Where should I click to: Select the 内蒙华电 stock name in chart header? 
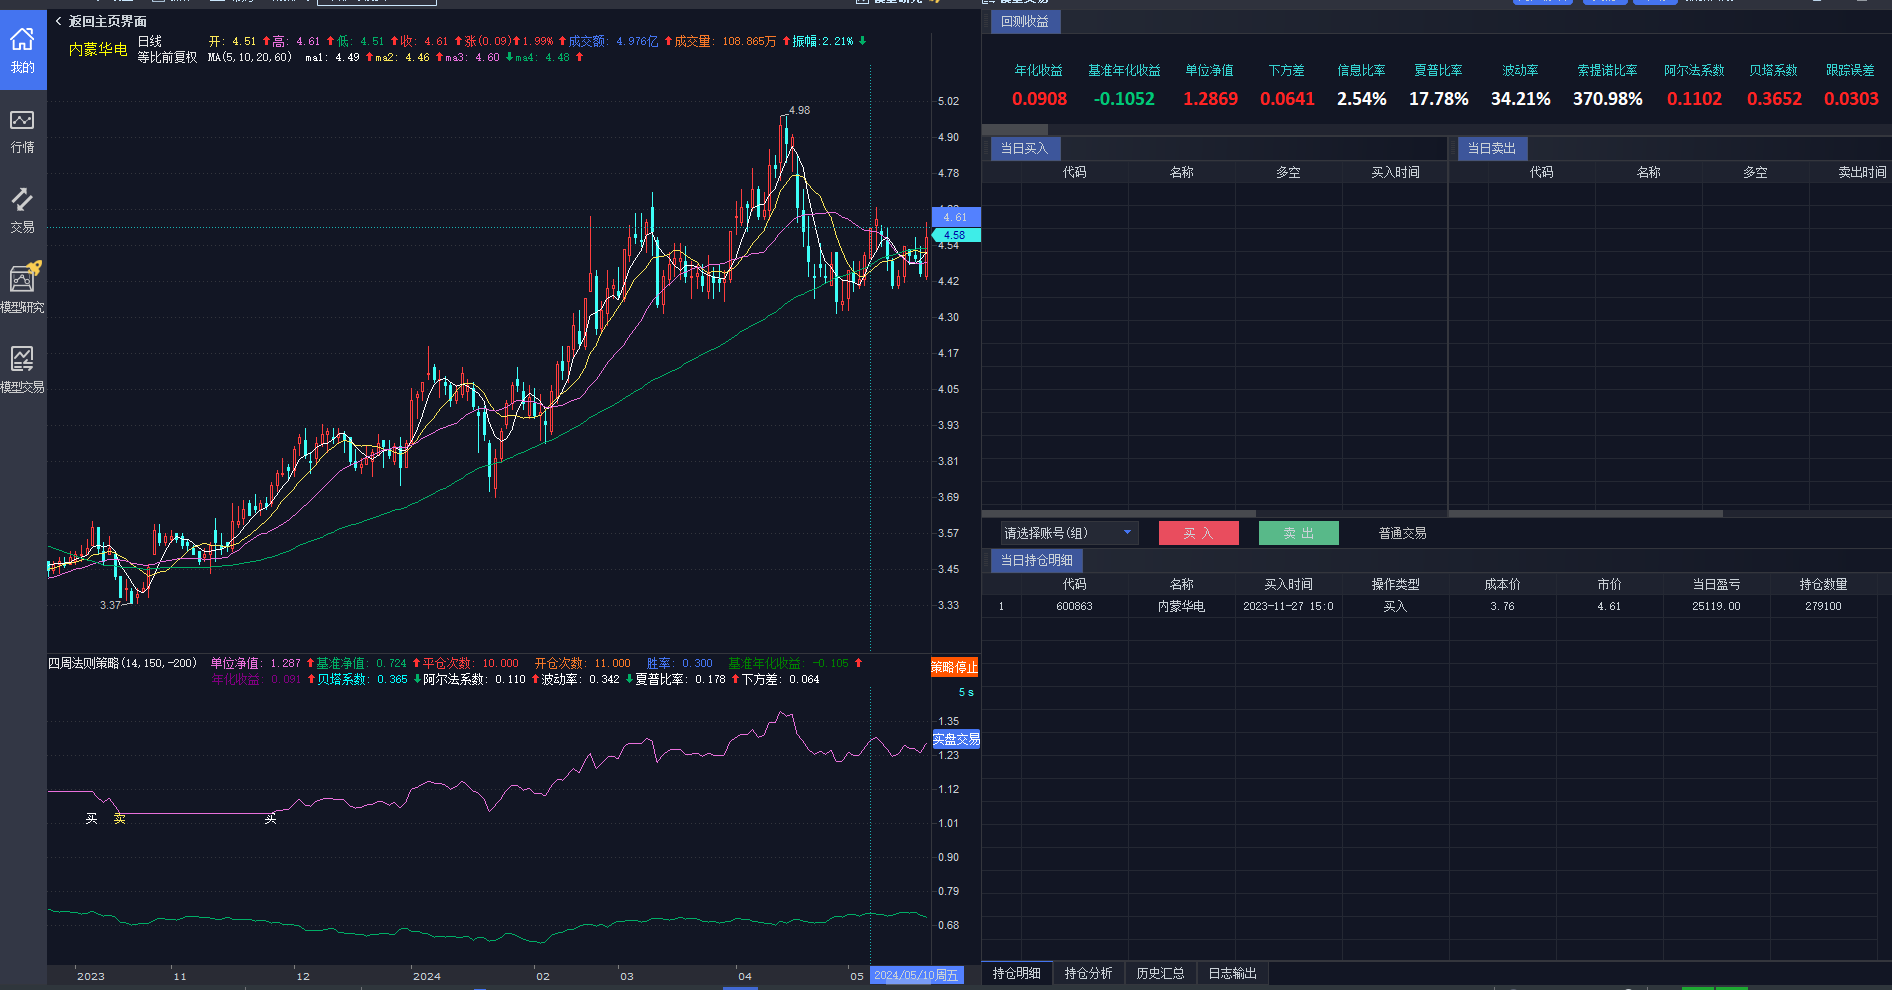[98, 49]
